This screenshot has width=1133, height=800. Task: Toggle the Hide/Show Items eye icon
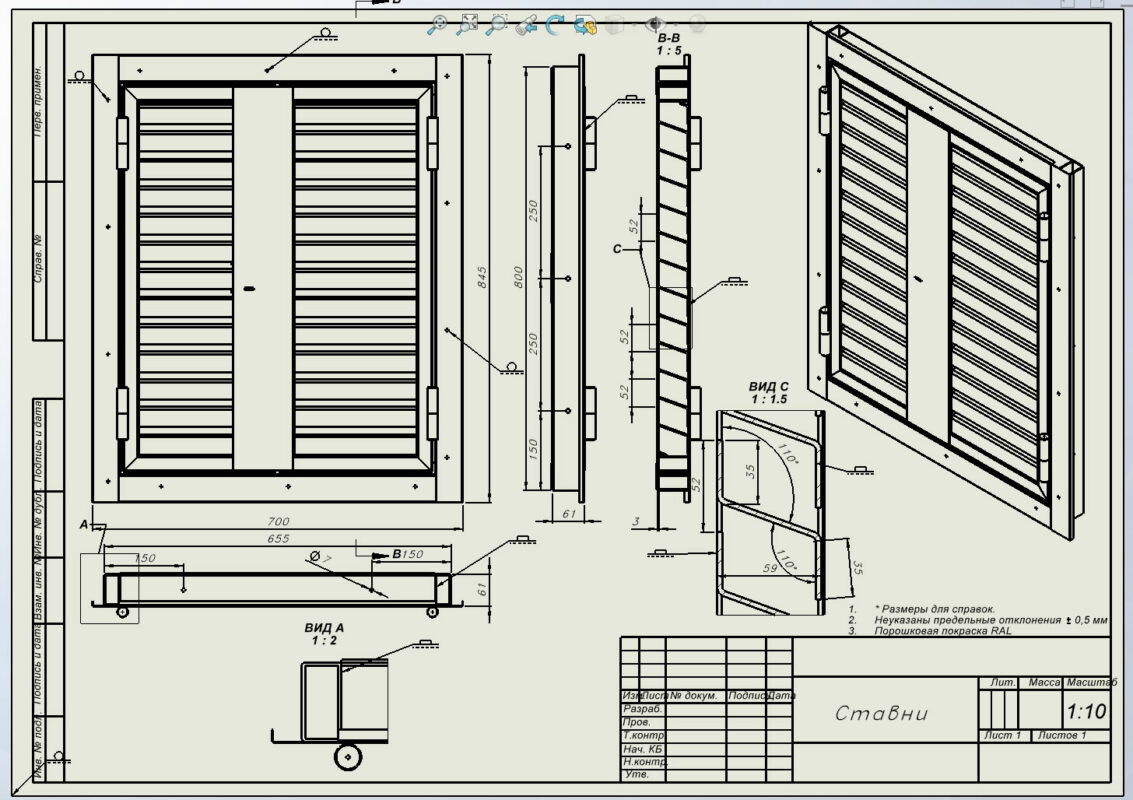pos(656,25)
